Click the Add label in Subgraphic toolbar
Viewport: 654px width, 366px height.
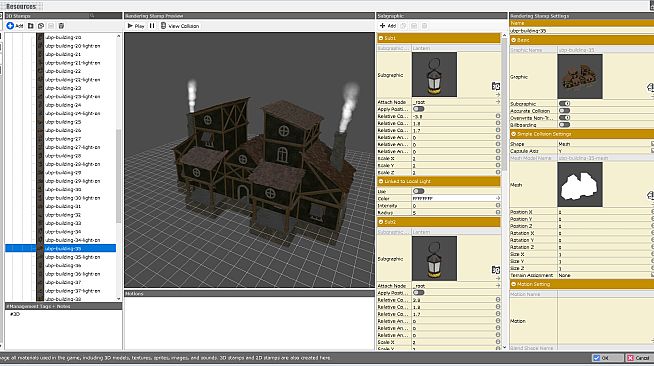(x=392, y=26)
